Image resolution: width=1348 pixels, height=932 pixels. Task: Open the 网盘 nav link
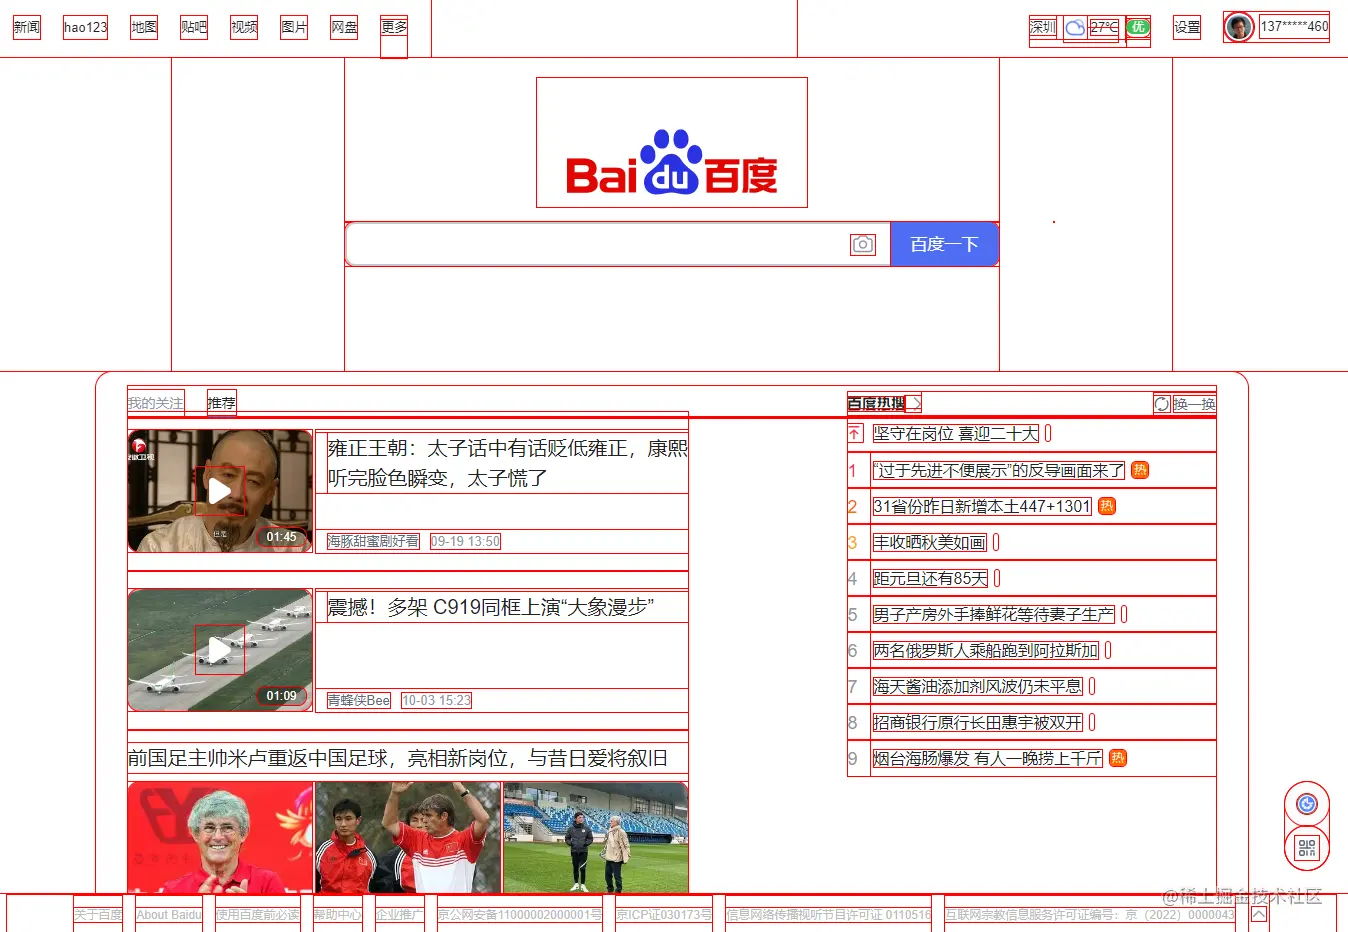(344, 27)
